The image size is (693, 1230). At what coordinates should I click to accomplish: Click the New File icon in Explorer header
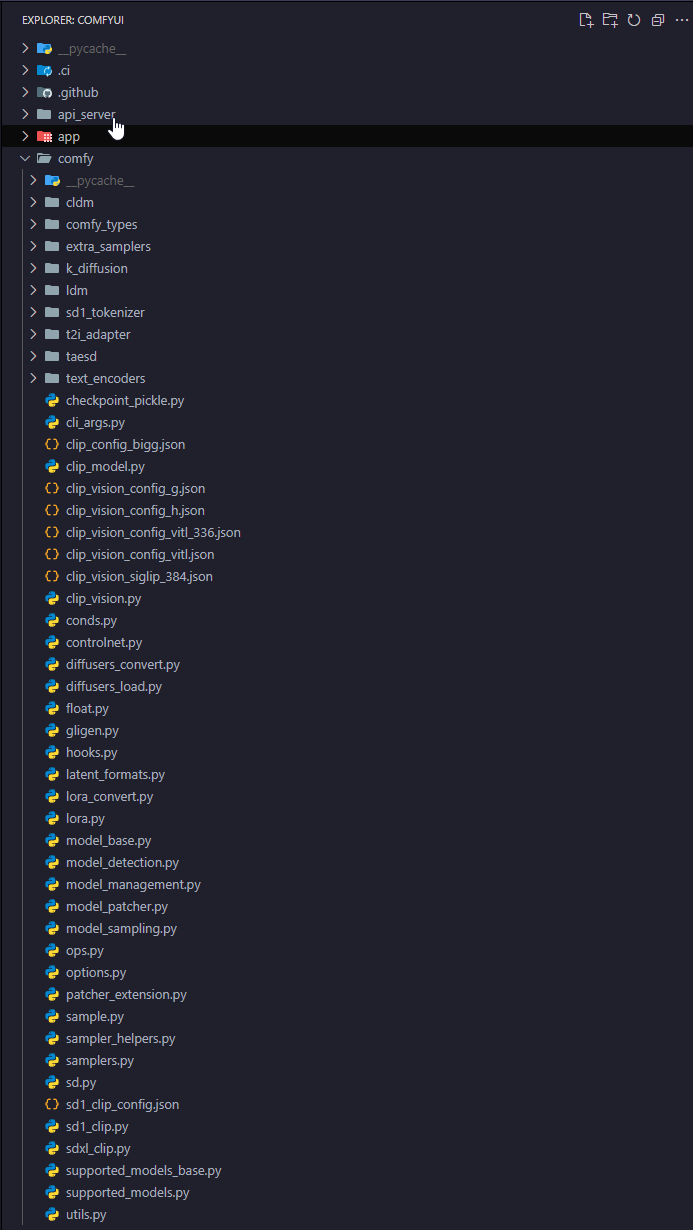point(586,20)
